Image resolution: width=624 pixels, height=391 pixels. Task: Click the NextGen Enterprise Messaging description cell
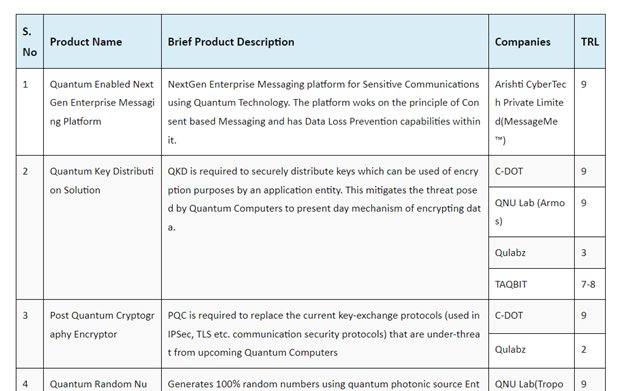[325, 112]
